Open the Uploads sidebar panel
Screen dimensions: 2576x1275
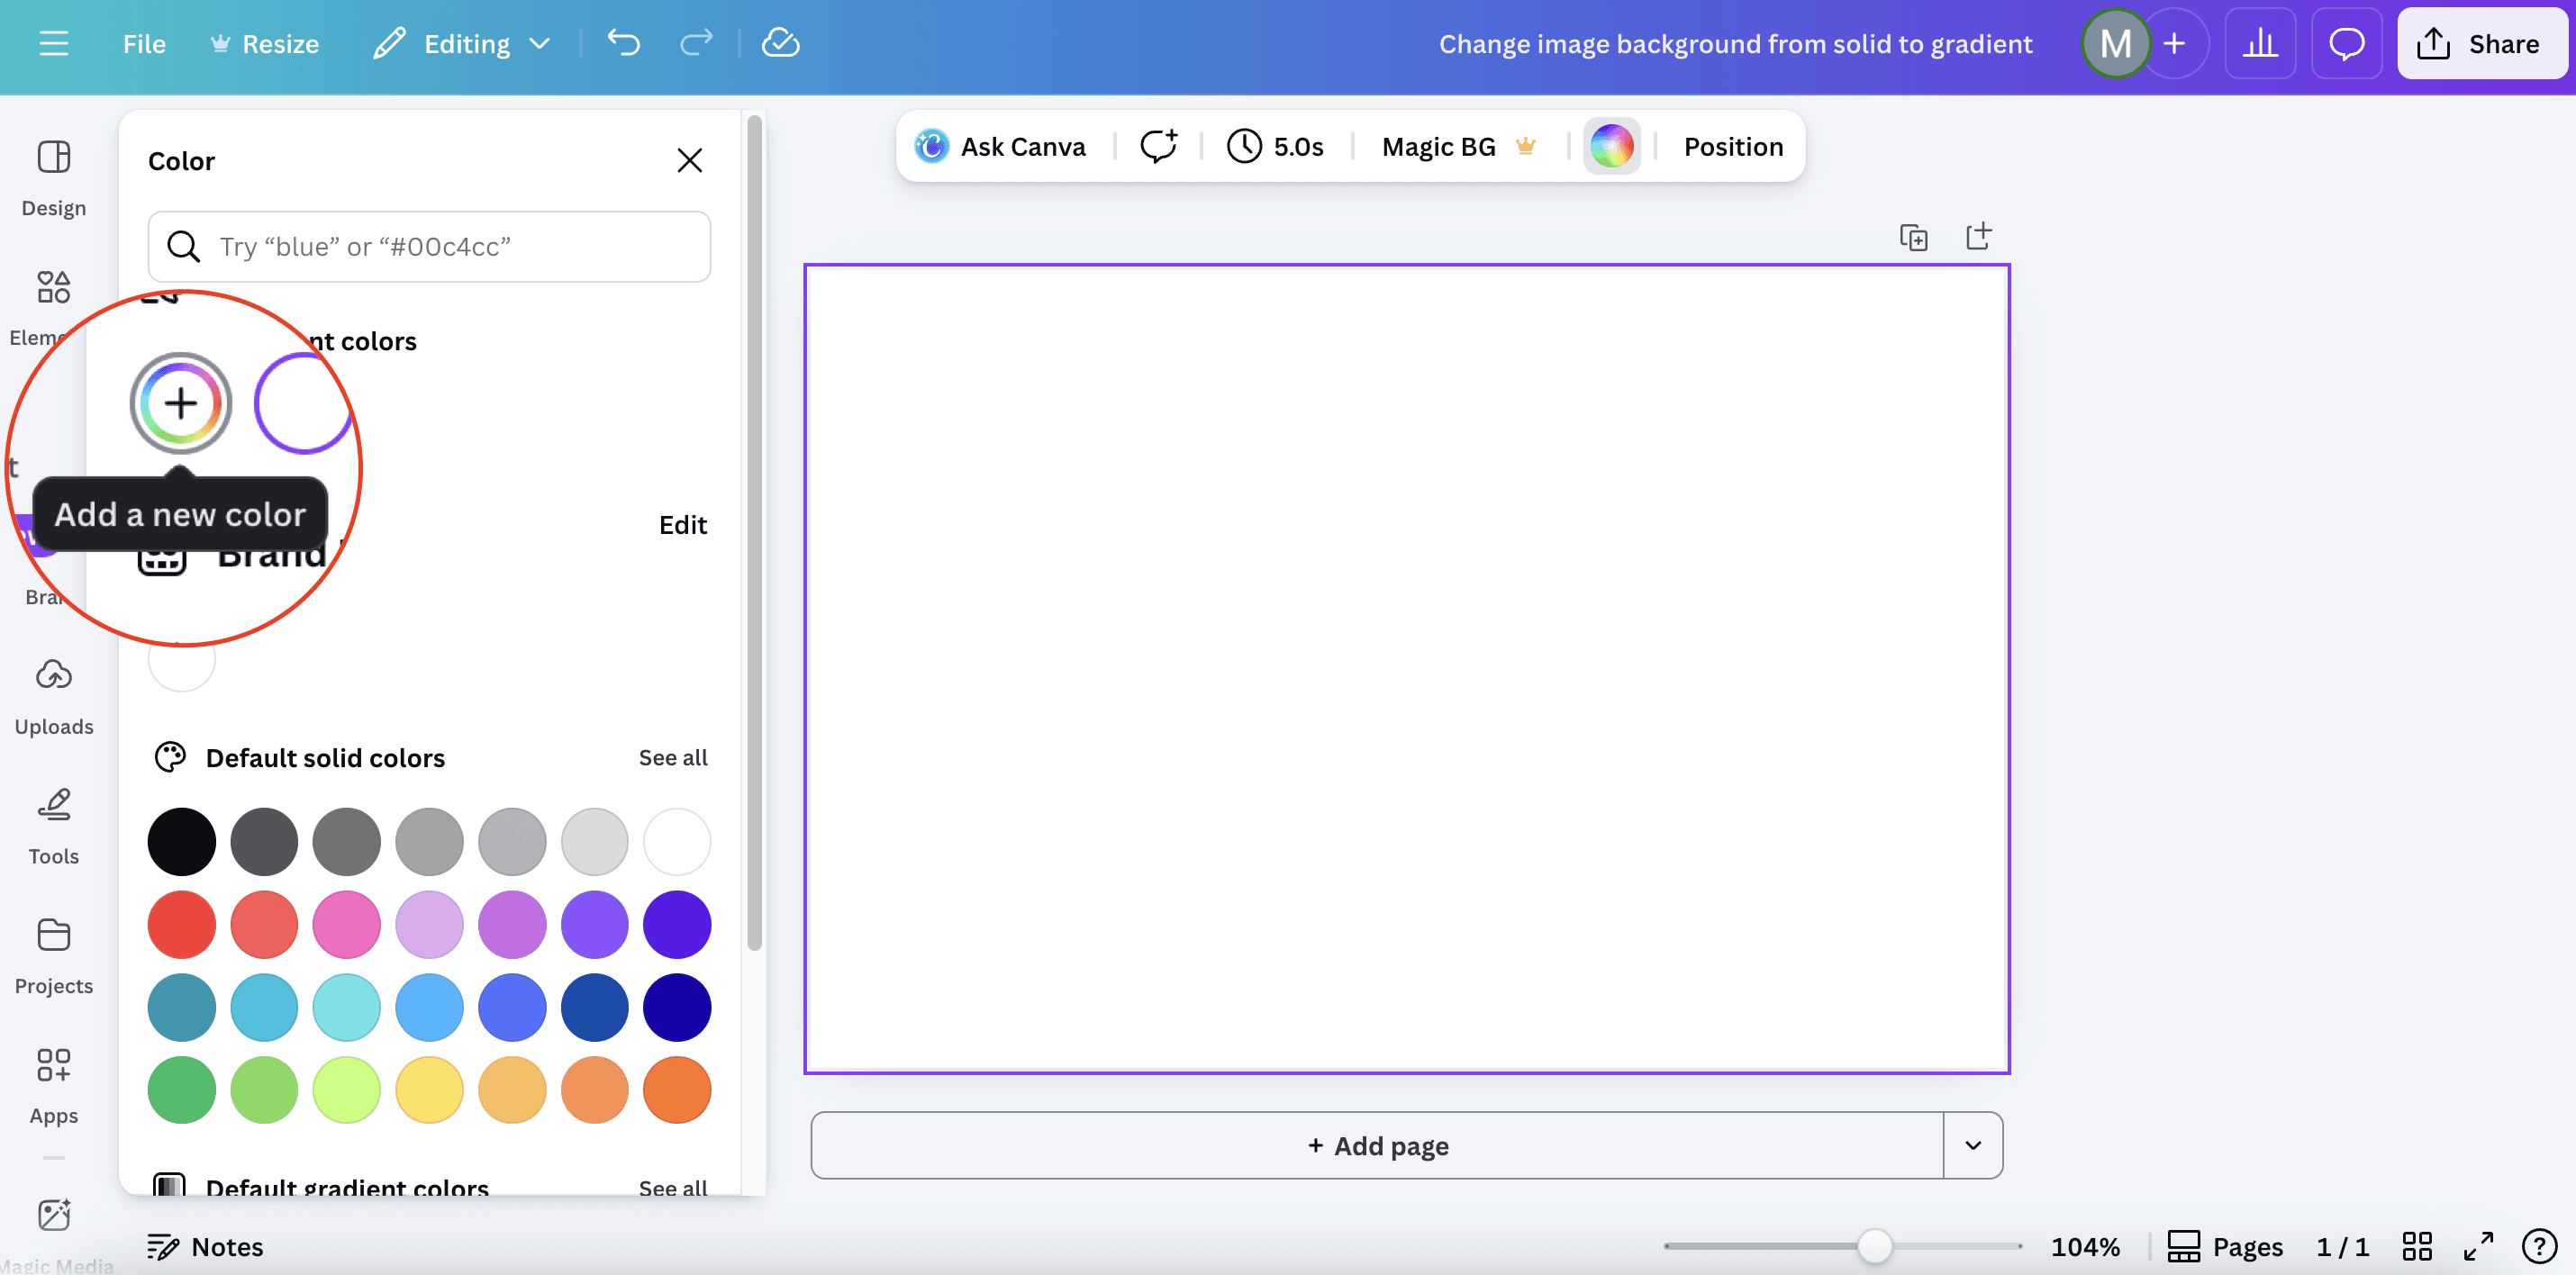54,696
